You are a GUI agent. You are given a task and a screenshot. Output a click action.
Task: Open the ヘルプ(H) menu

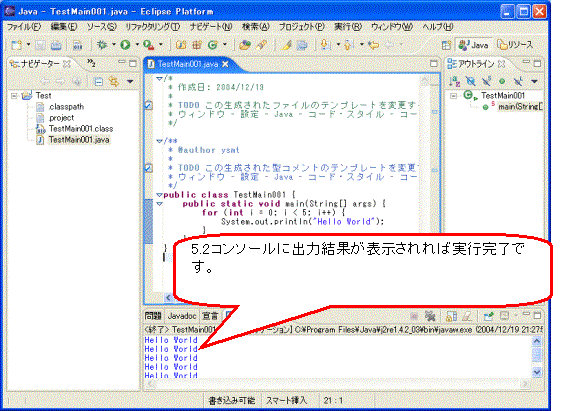point(438,27)
